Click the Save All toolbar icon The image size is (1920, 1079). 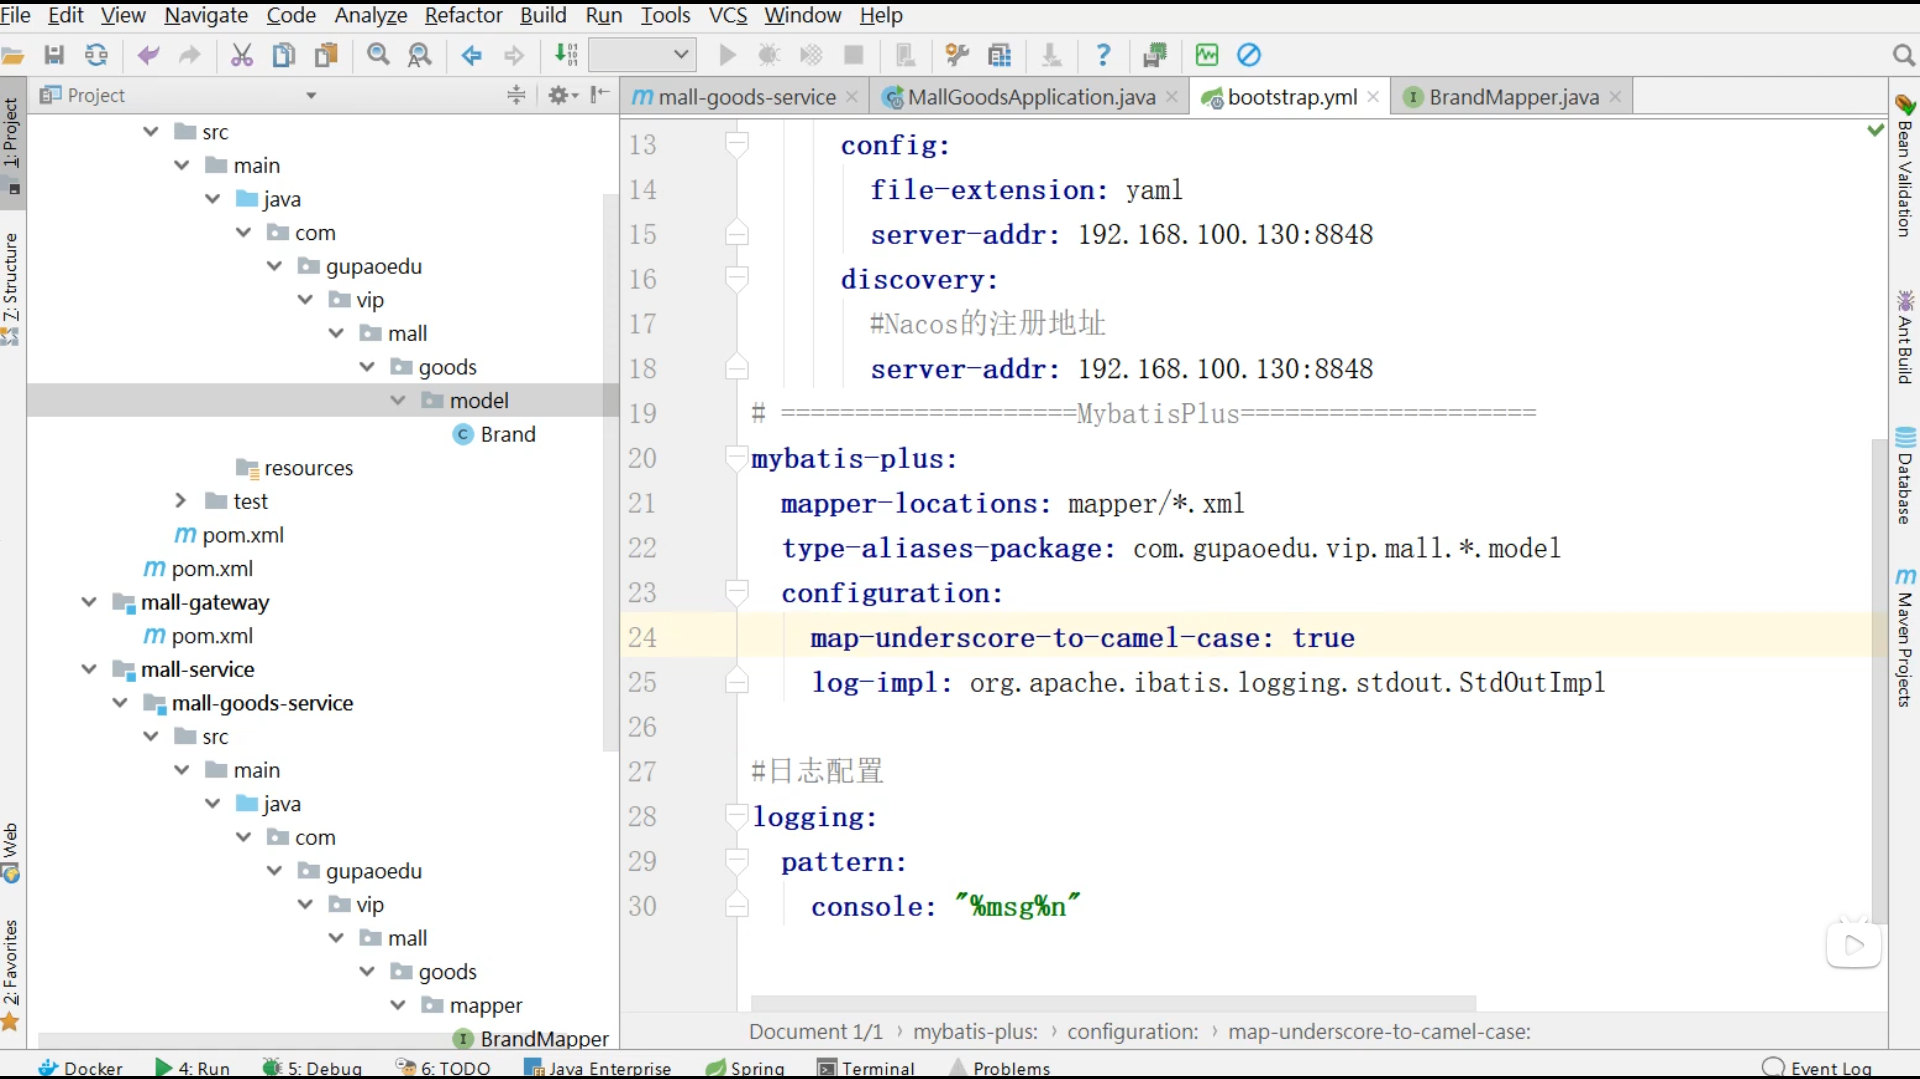54,55
